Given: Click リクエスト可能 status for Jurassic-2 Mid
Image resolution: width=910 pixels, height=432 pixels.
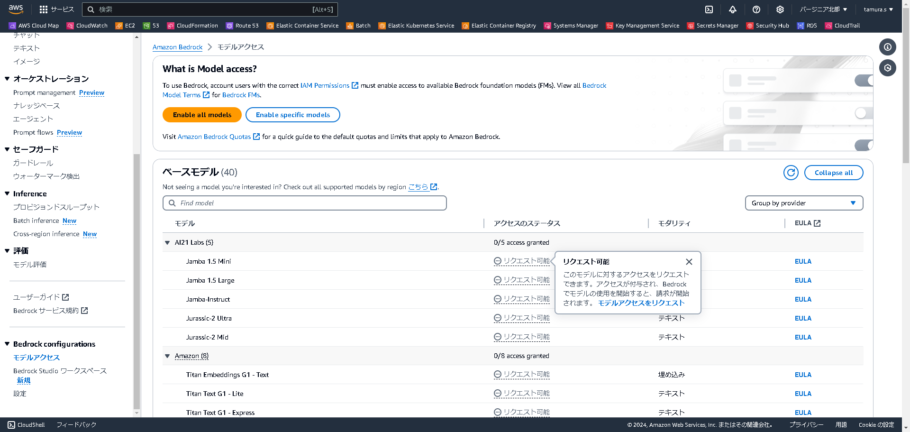Looking at the screenshot, I should point(522,337).
